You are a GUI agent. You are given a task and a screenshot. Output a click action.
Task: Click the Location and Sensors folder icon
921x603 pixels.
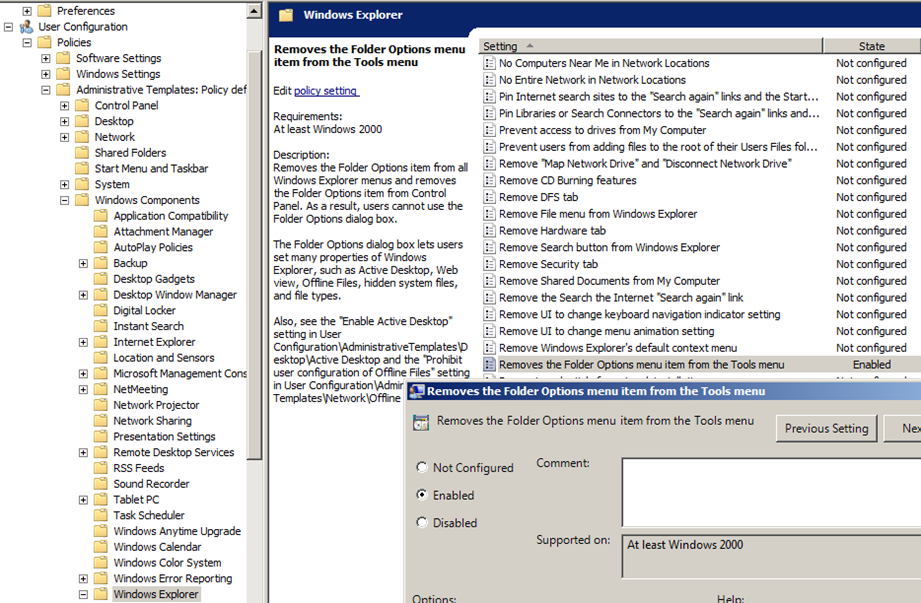(101, 358)
